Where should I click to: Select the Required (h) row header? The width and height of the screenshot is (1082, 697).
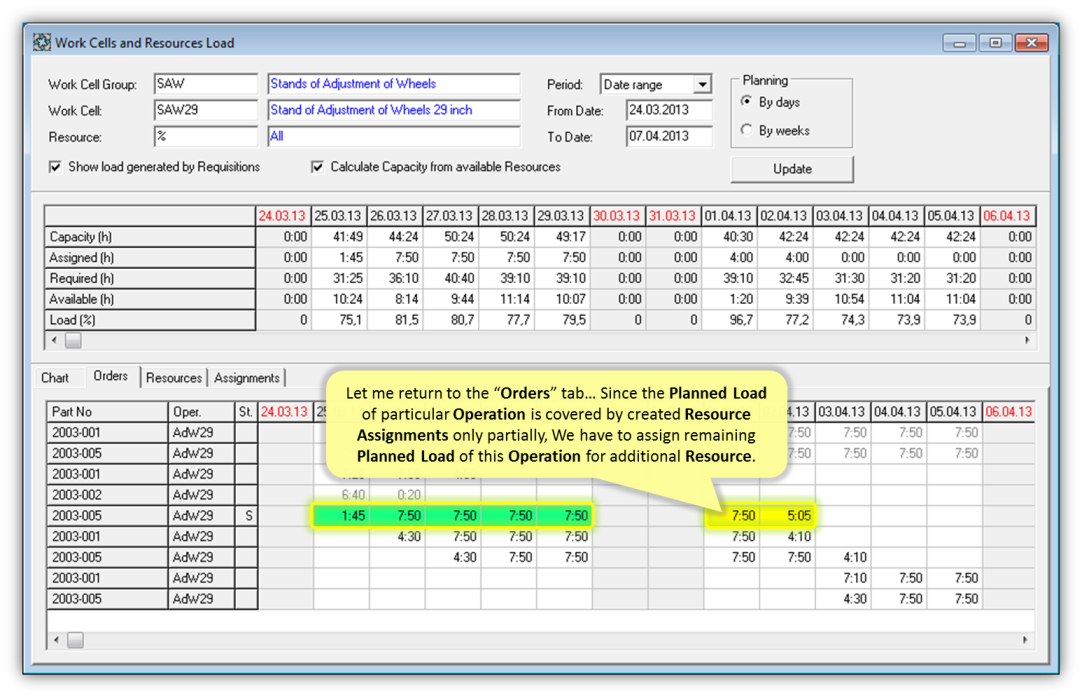pos(150,278)
